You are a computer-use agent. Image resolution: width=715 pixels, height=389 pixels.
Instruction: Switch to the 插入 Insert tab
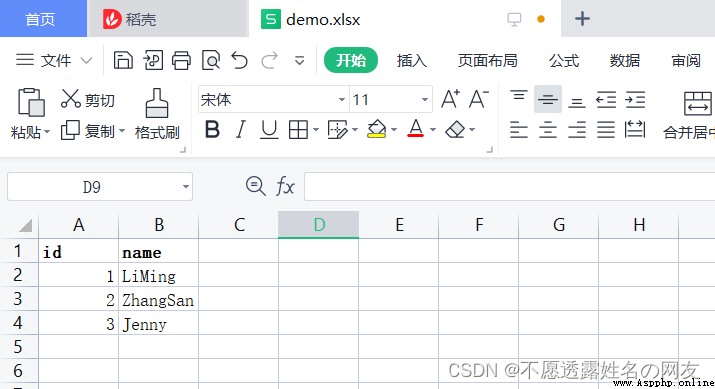412,60
